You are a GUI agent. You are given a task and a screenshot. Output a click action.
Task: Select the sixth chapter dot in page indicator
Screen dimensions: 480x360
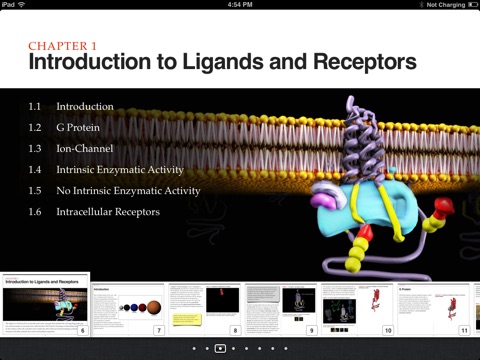259,349
